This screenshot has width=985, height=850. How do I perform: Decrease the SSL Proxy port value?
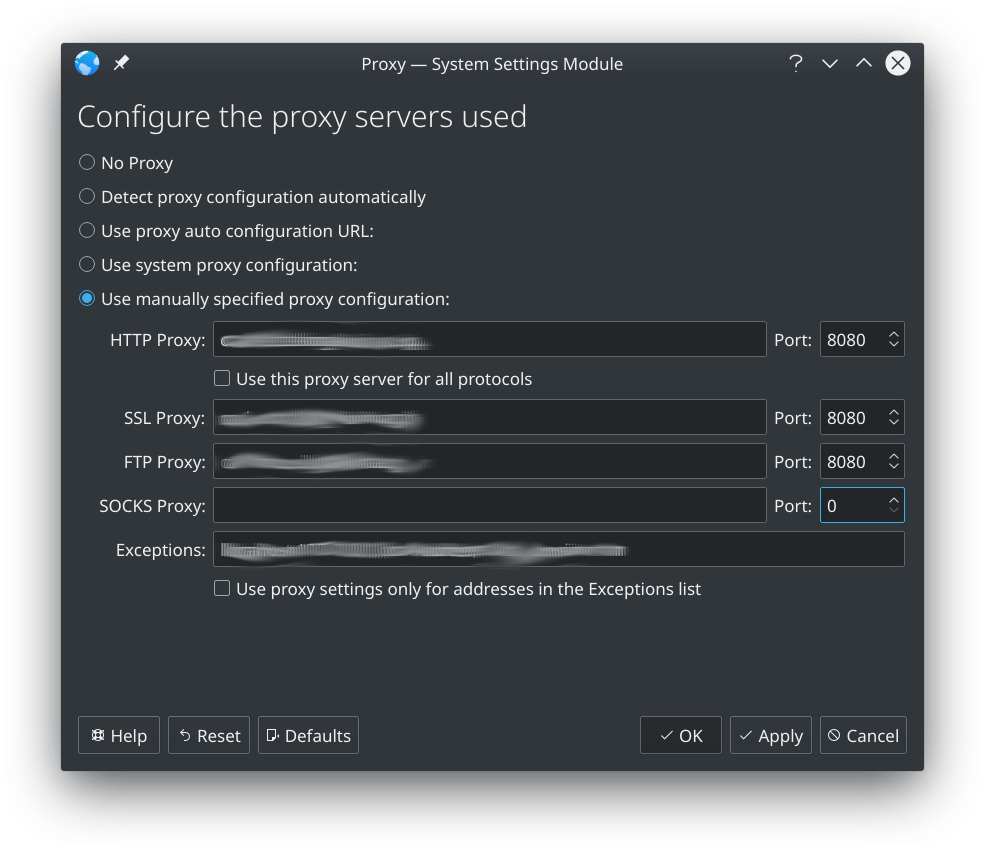894,424
